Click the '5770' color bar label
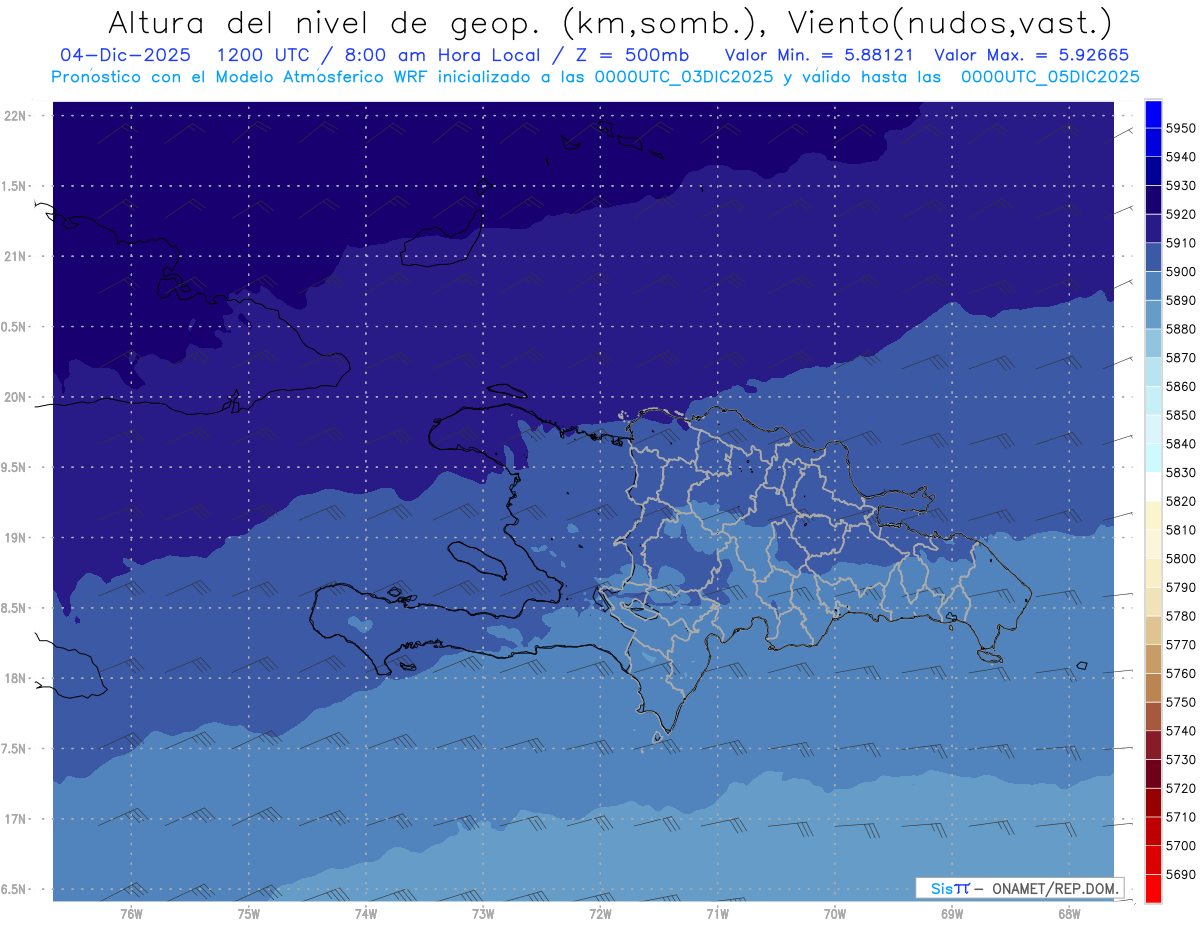 (x=1181, y=644)
